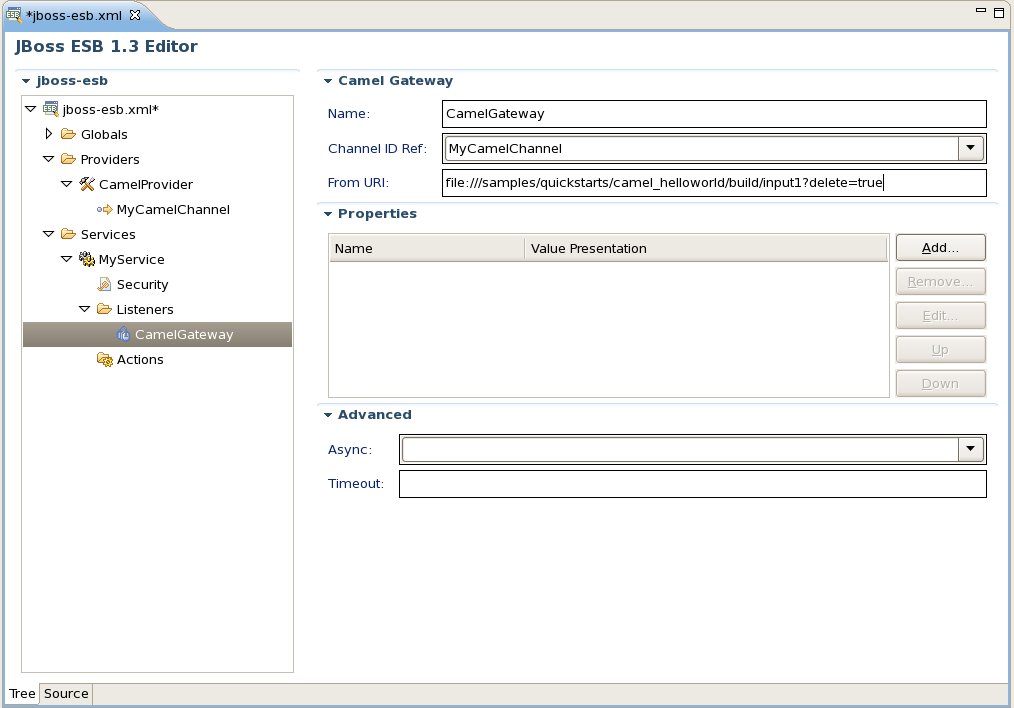Select the MyCamelChannel tree item

[173, 209]
